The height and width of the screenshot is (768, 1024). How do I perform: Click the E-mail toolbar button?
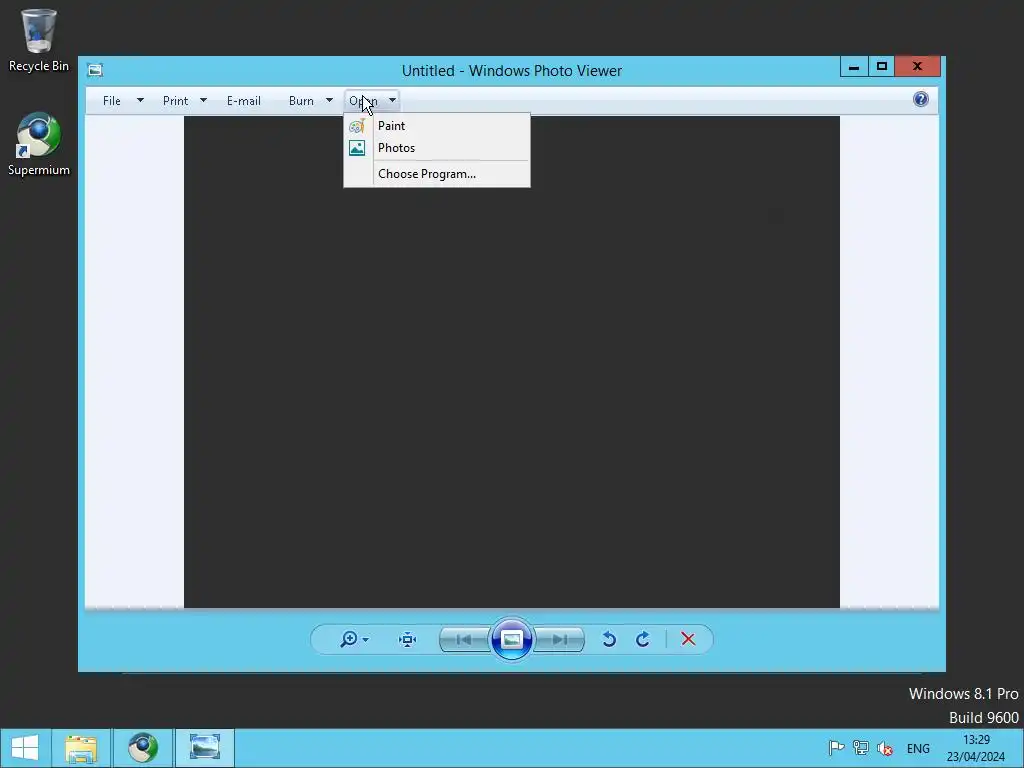click(244, 101)
